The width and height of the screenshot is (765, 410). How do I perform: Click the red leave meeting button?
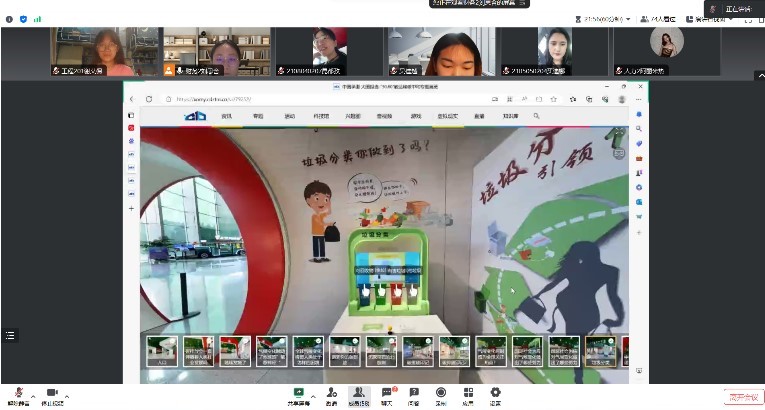coord(743,396)
